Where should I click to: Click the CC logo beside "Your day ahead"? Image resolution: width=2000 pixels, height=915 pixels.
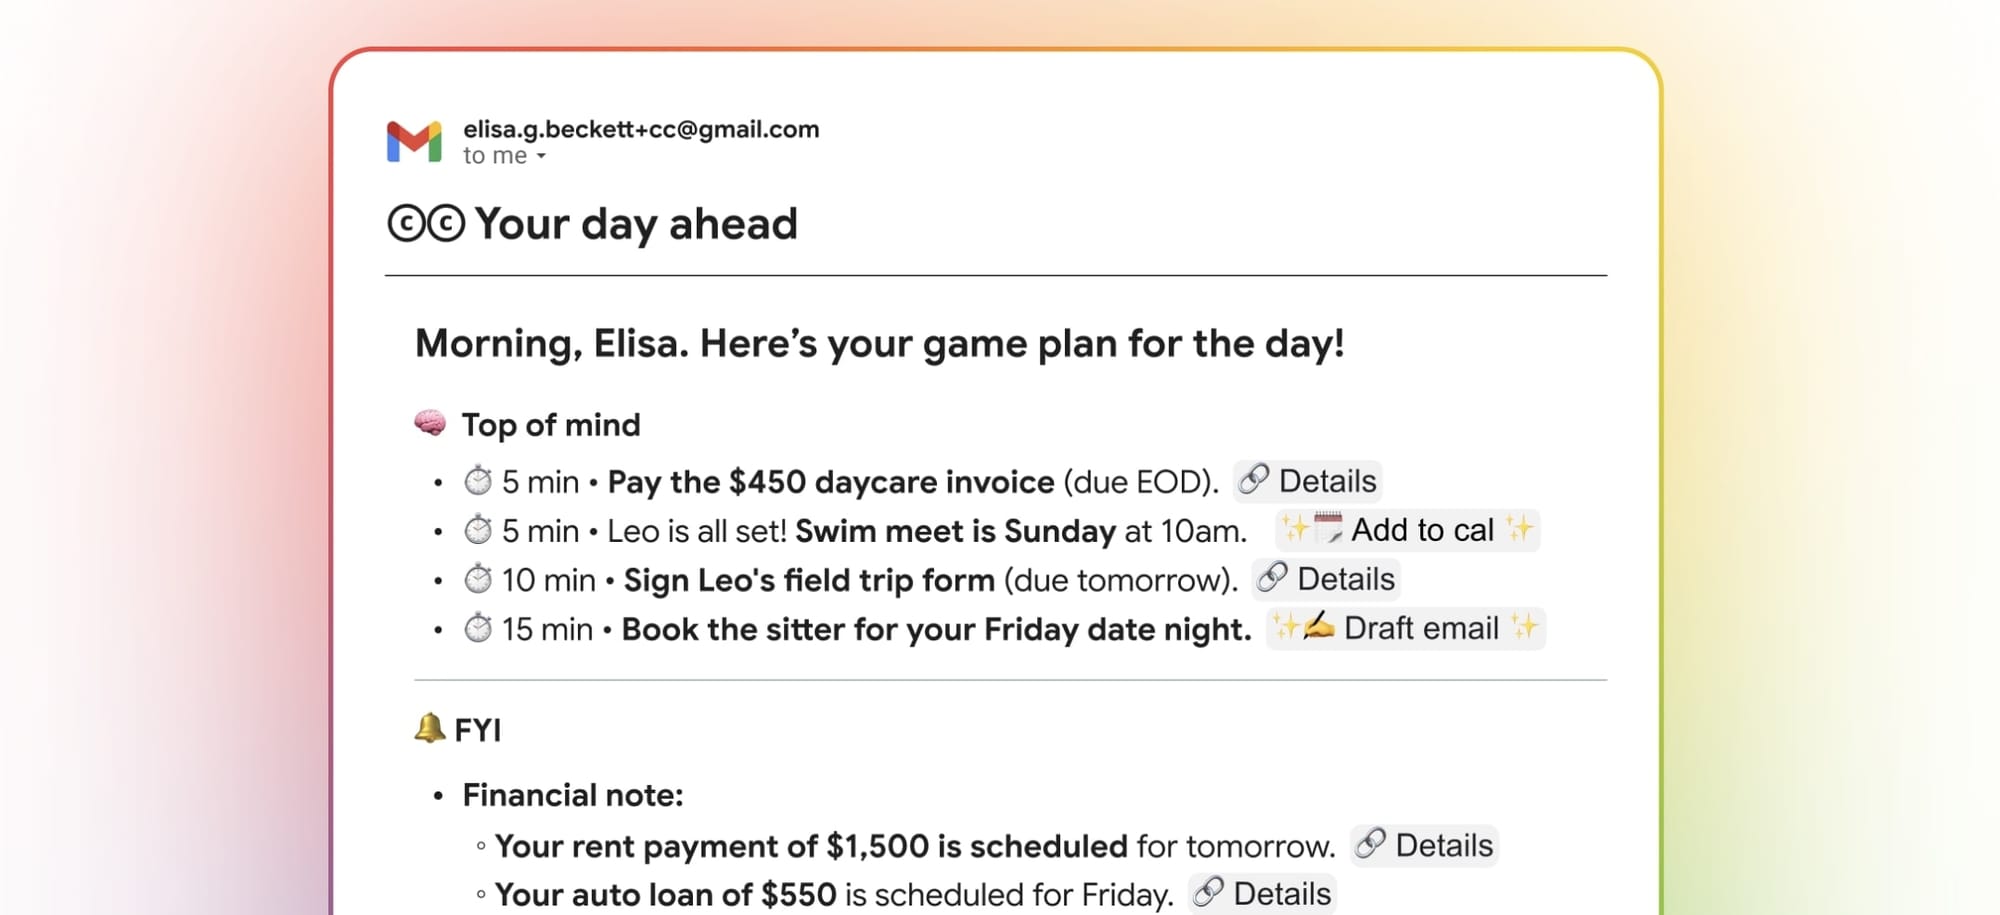(426, 223)
